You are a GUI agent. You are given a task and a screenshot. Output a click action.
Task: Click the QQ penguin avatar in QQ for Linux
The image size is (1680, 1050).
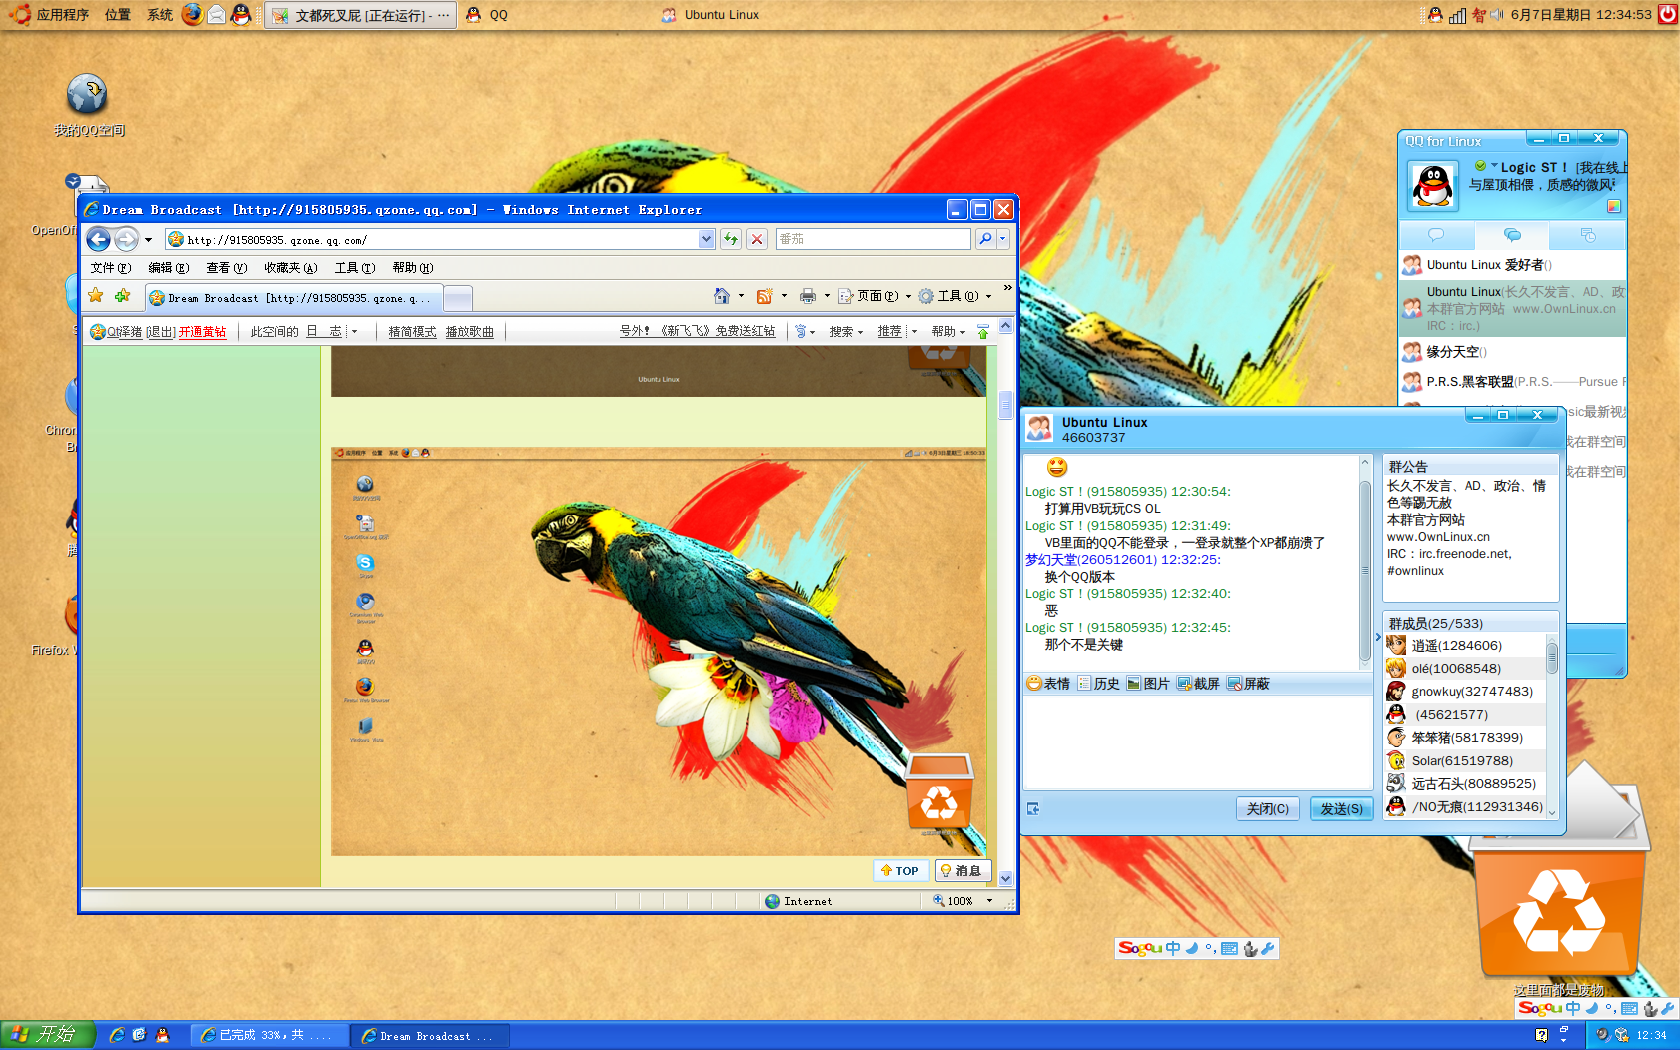(x=1433, y=185)
